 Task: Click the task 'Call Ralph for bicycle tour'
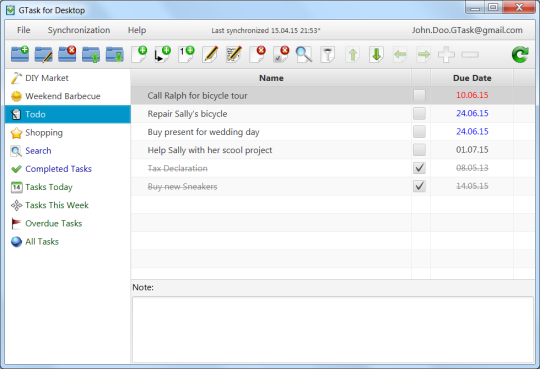[x=197, y=95]
